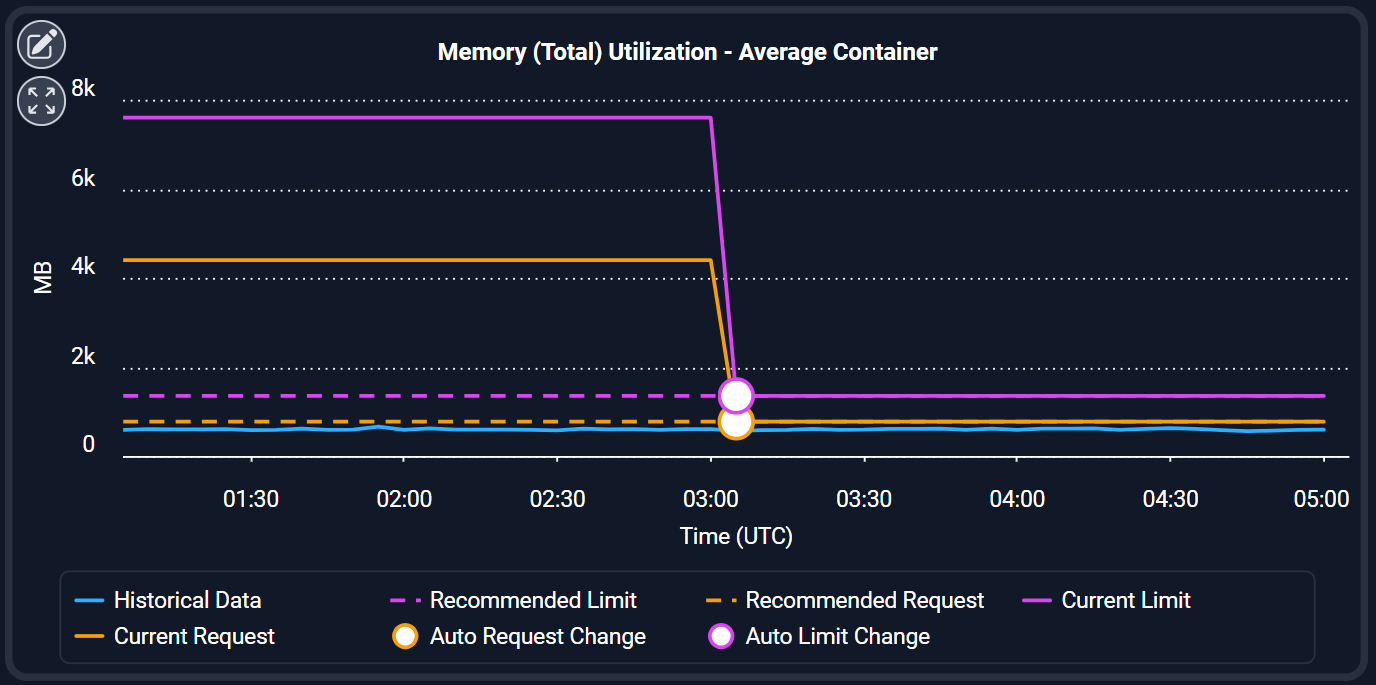Click the 05:00 time axis label
Image resolution: width=1376 pixels, height=685 pixels.
(1322, 499)
